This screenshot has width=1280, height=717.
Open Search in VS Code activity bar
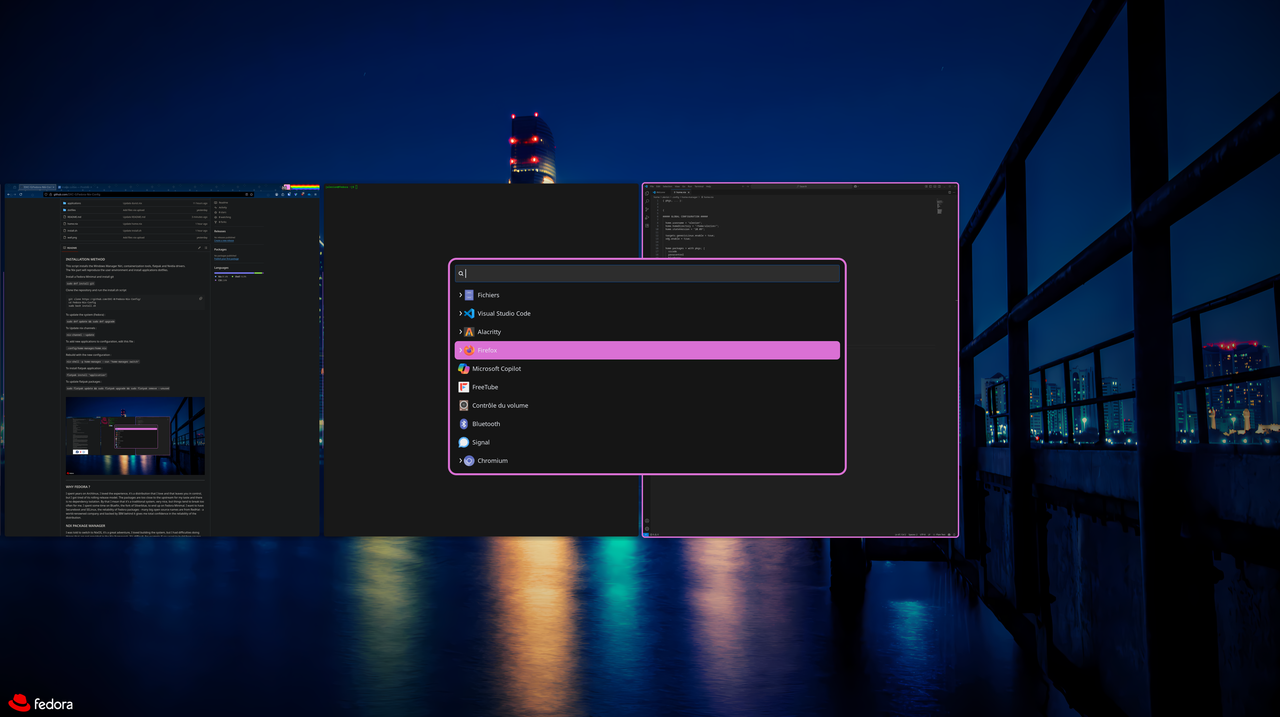click(x=647, y=201)
